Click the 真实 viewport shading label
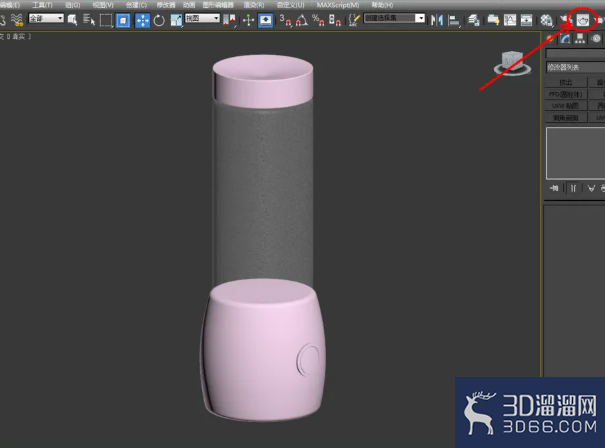The height and width of the screenshot is (448, 605). tap(19, 37)
